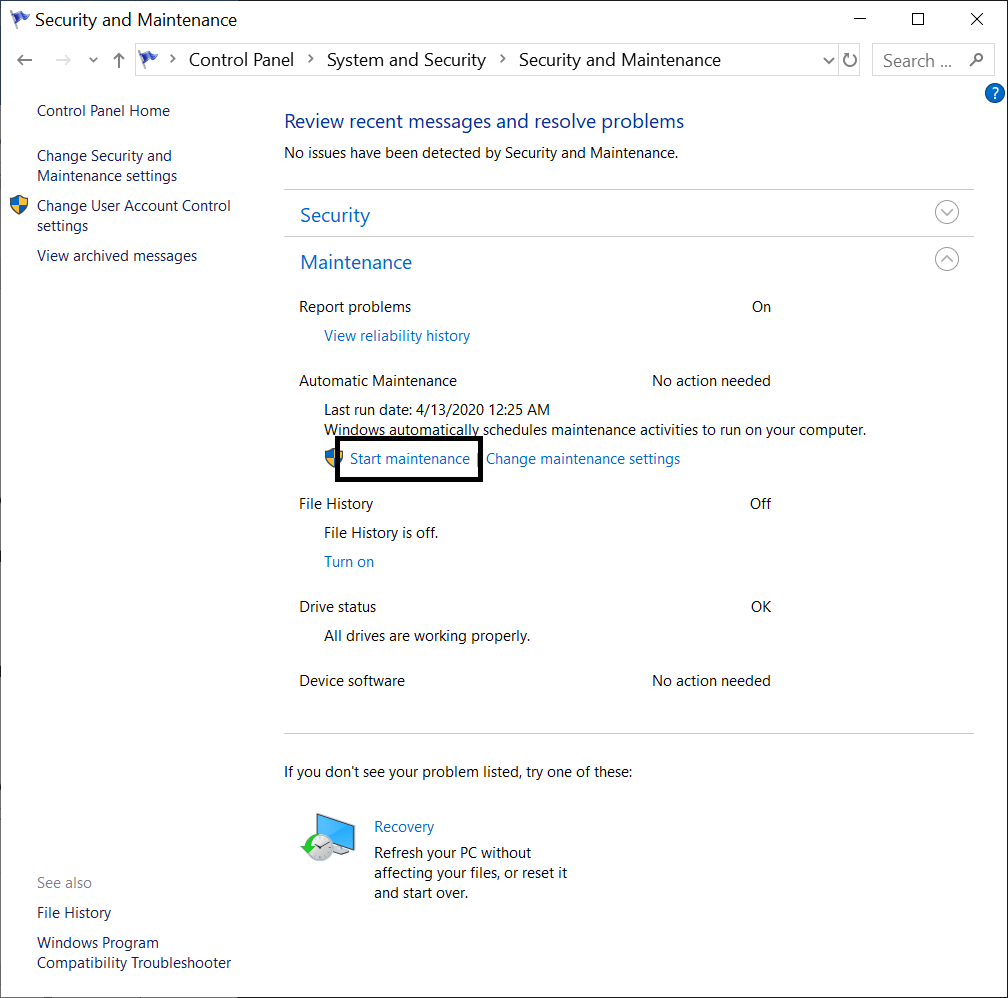Click the shield beside Change User Account Control settings
Viewport: 1008px width, 998px height.
pos(18,205)
